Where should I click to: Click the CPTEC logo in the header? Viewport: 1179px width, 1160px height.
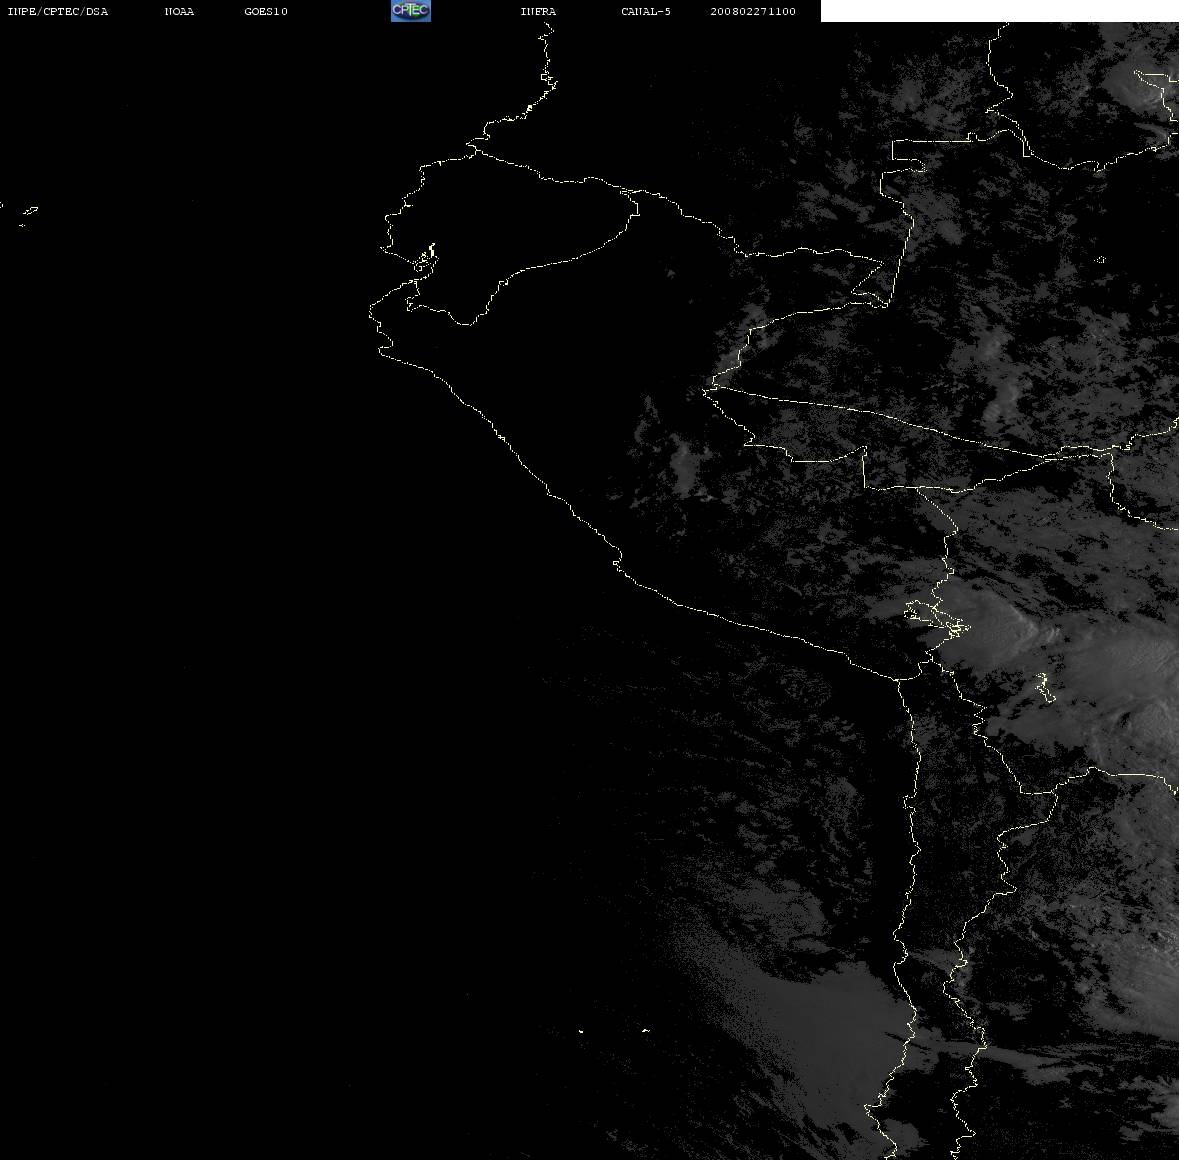click(411, 11)
